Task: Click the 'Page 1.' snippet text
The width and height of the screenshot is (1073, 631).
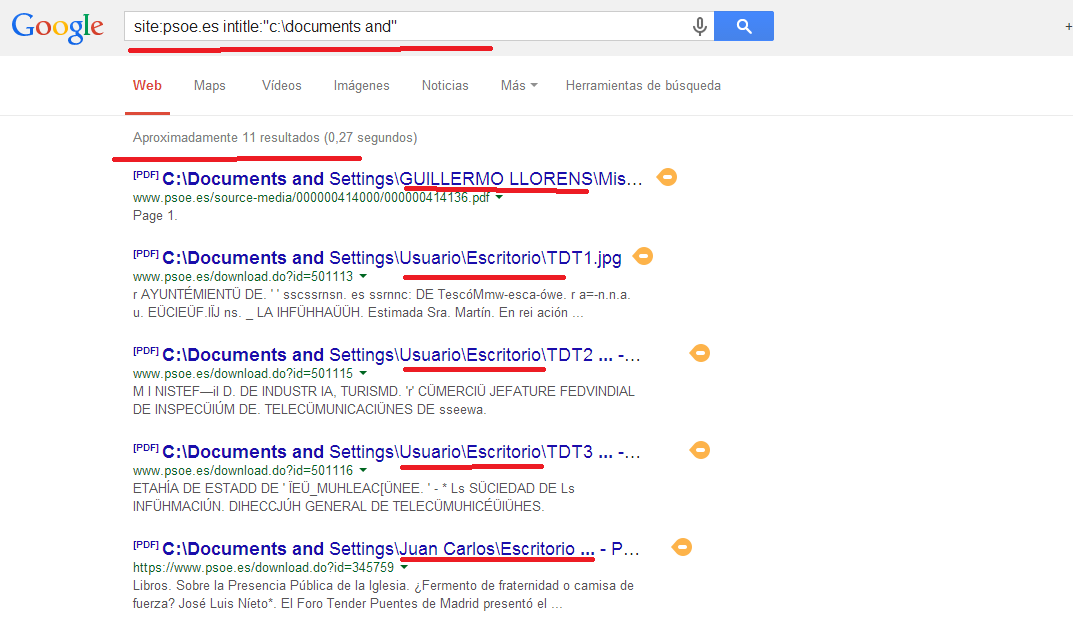Action: 155,216
